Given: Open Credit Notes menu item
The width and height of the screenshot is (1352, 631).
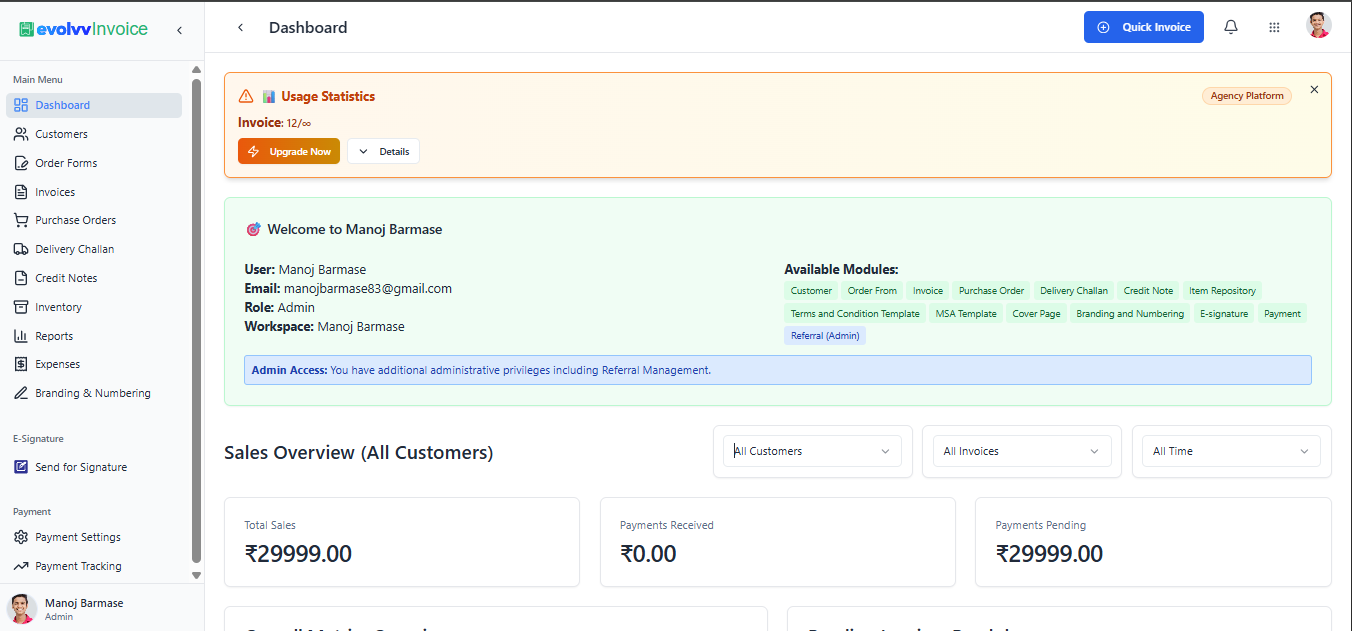Looking at the screenshot, I should [94, 278].
